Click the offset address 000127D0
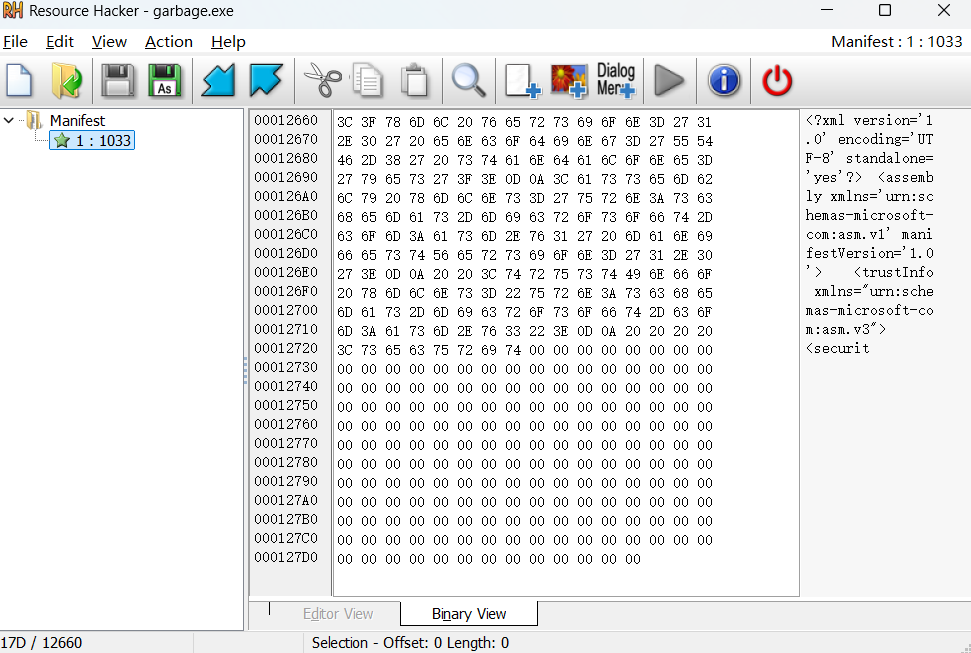Image resolution: width=971 pixels, height=653 pixels. tap(286, 558)
